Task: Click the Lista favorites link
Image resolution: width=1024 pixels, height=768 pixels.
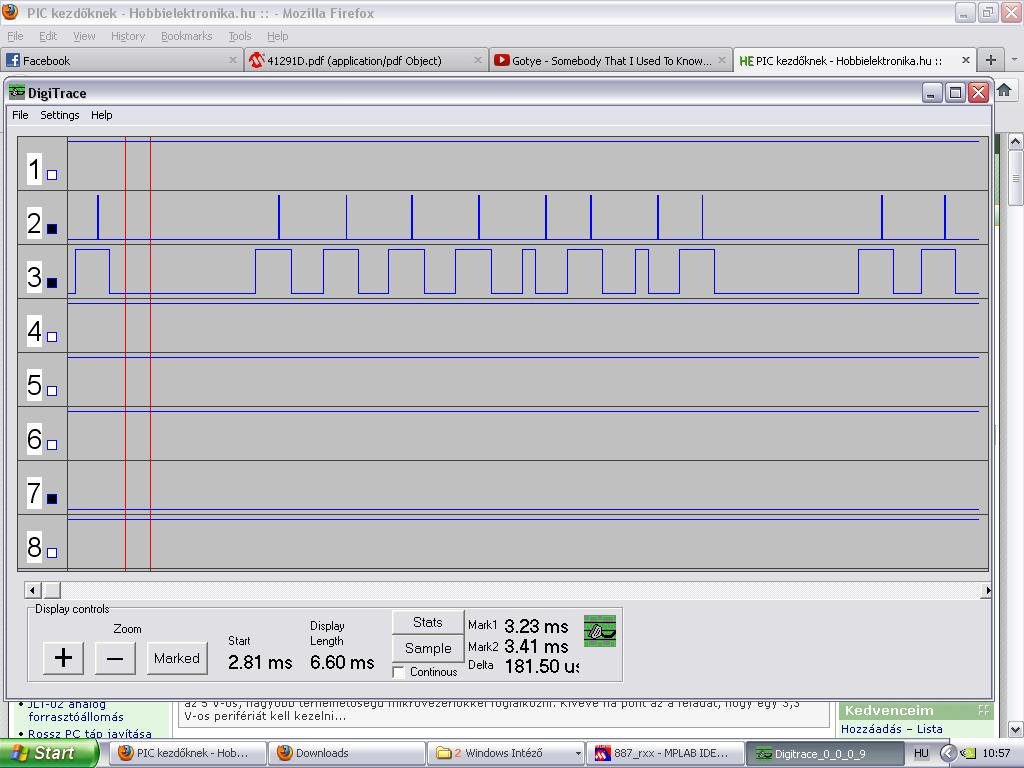Action: 929,729
